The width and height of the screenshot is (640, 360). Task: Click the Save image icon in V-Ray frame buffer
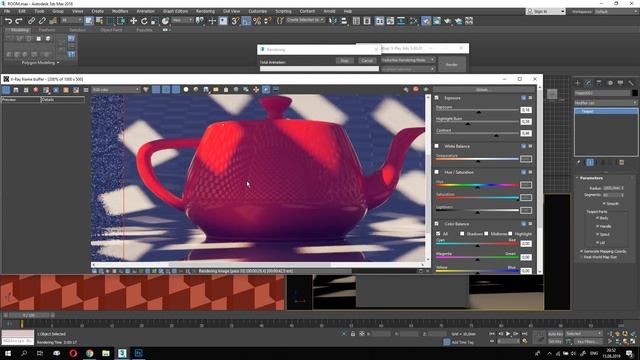point(205,89)
